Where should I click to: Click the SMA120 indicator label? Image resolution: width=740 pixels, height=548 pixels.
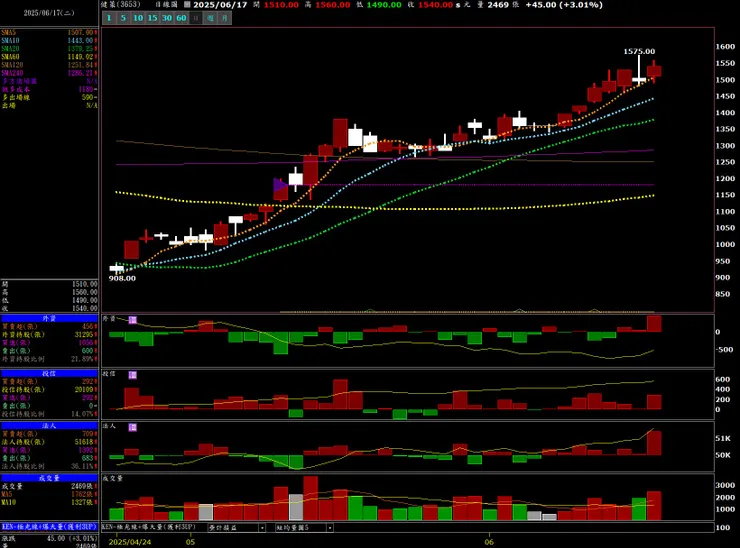[12, 65]
